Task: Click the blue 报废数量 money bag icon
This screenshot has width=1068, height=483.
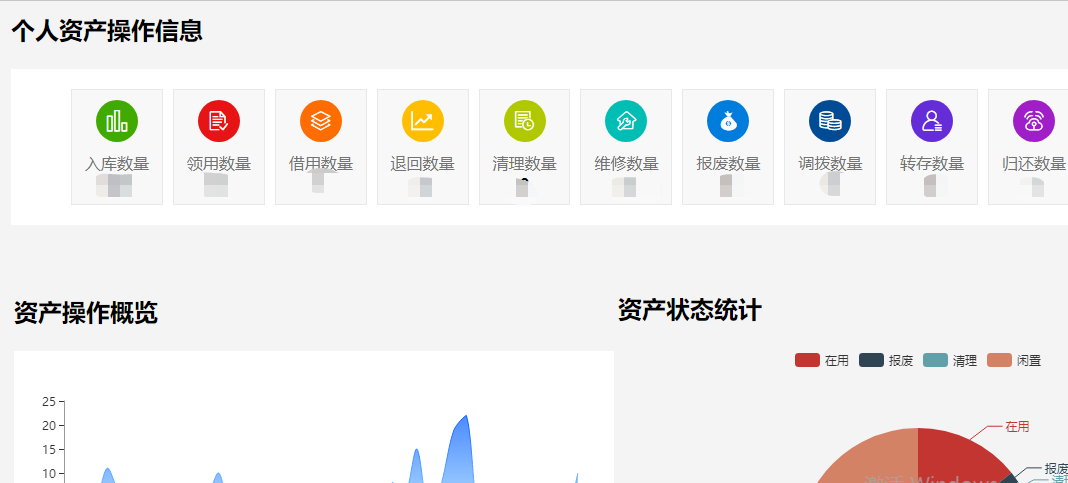Action: 728,121
